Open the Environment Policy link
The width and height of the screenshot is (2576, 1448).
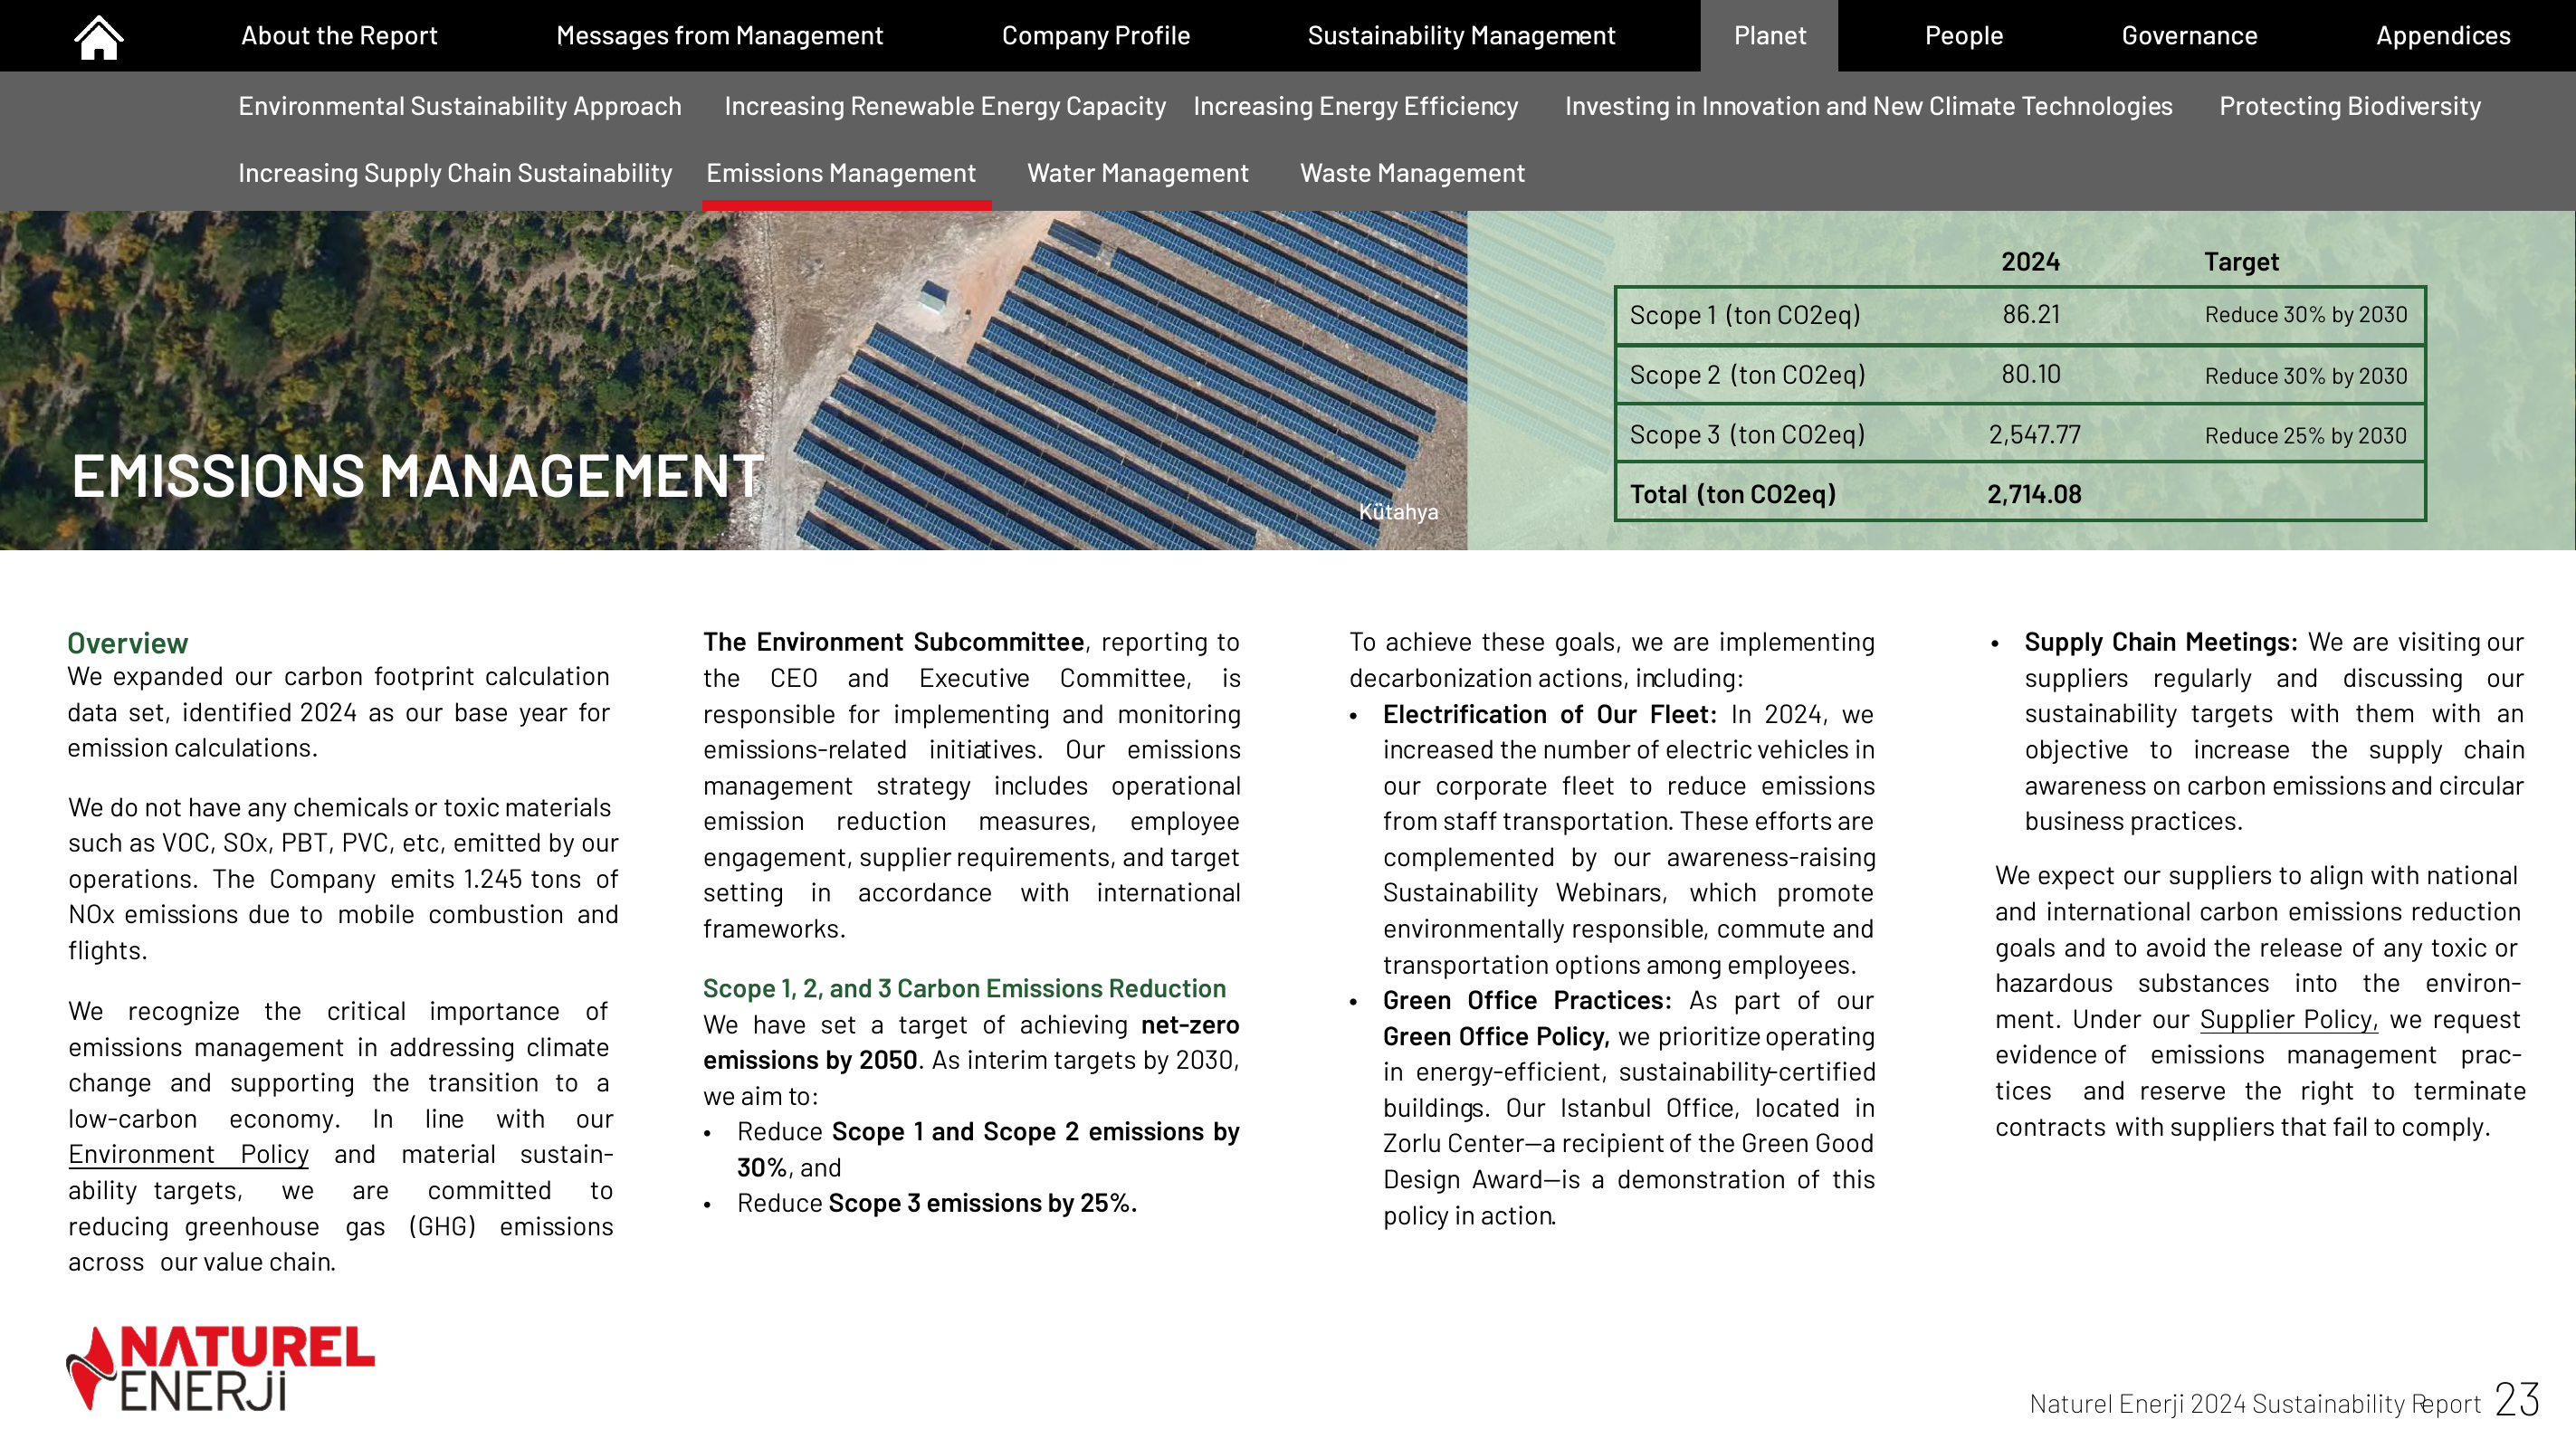tap(188, 1154)
